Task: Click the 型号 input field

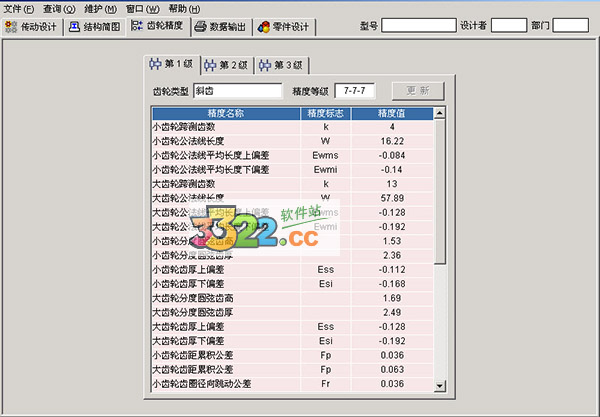Action: pyautogui.click(x=419, y=26)
